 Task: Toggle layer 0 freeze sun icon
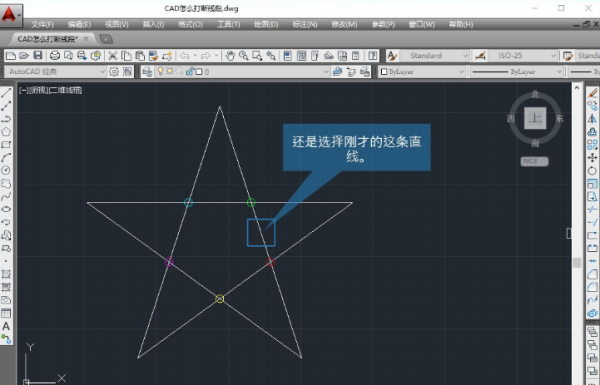click(169, 71)
